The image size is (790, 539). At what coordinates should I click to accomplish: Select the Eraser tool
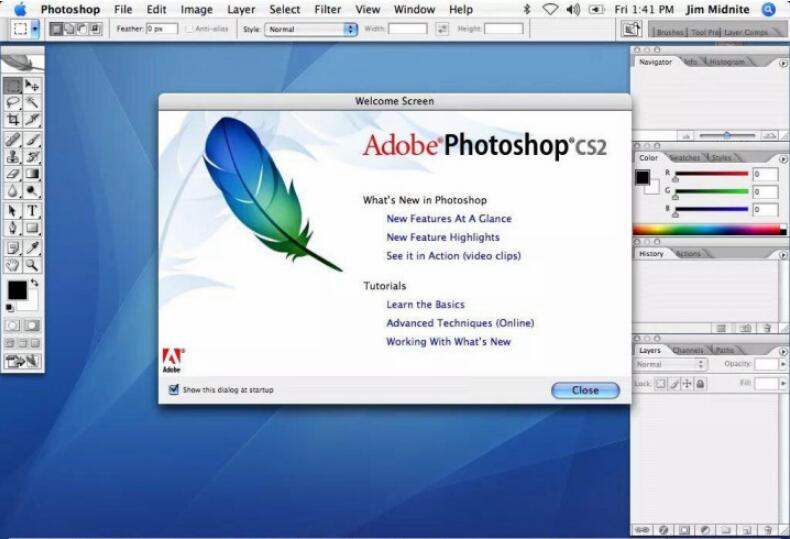point(13,174)
